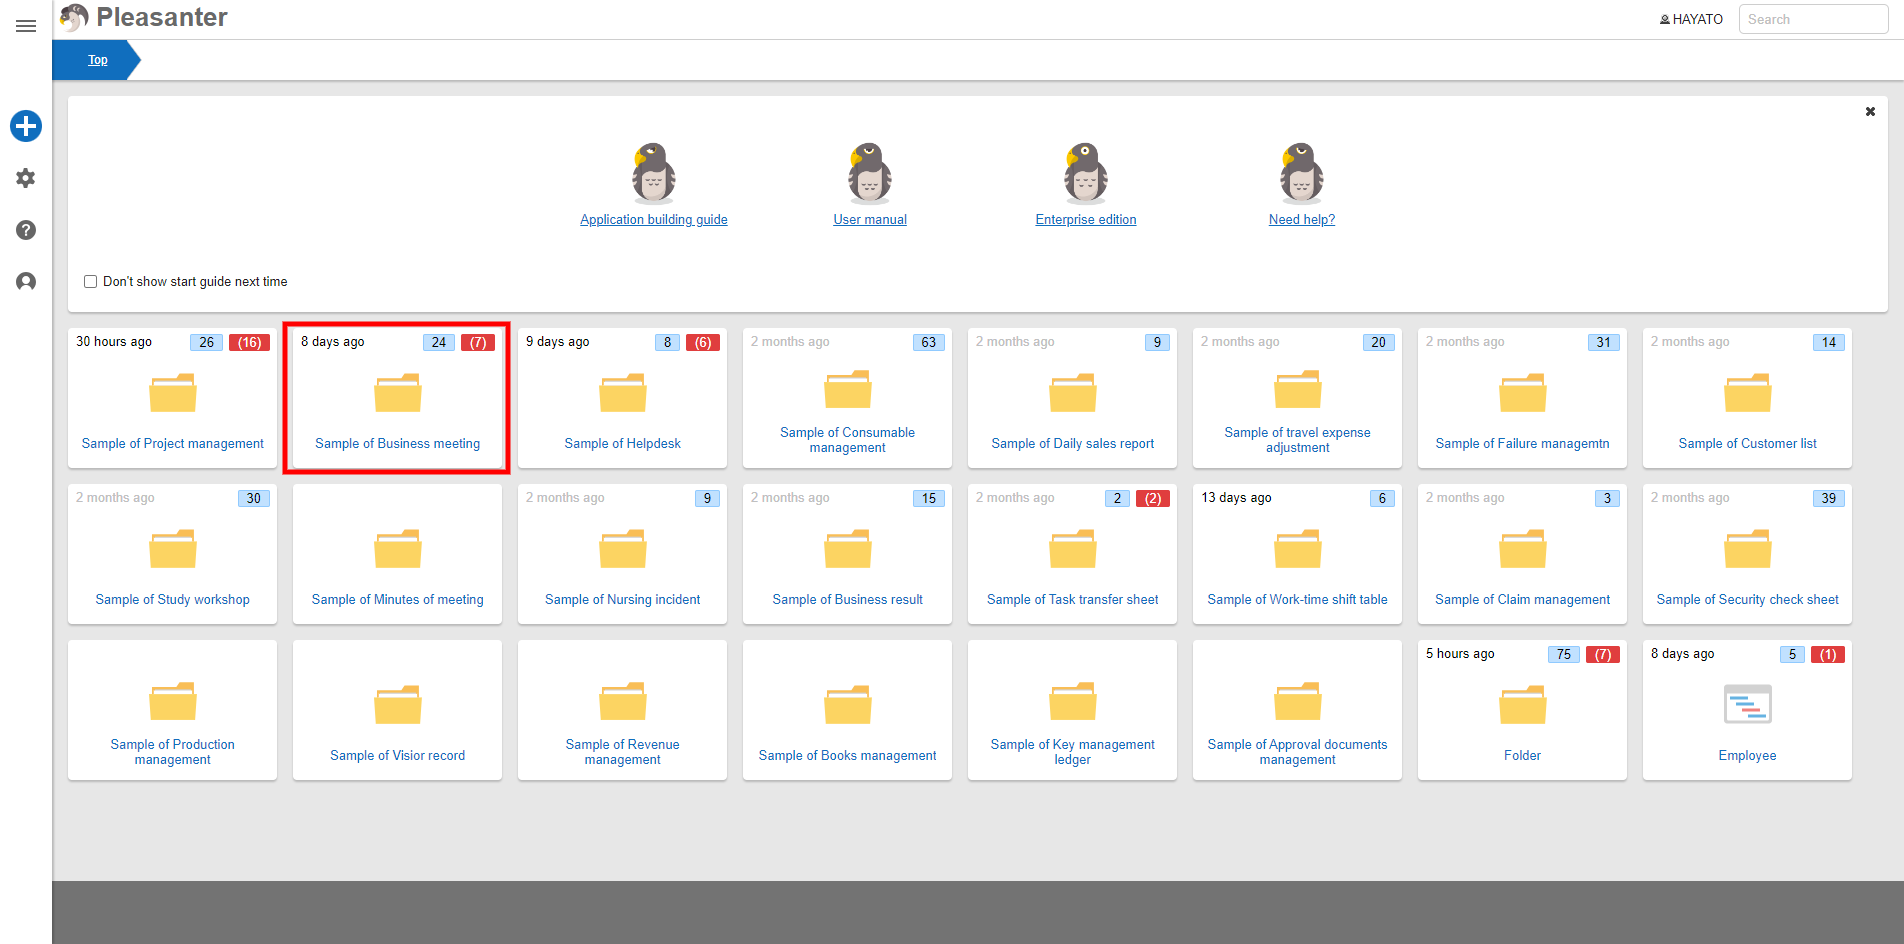
Task: Open the yellow folder icon labeled Folder
Action: [x=1522, y=704]
